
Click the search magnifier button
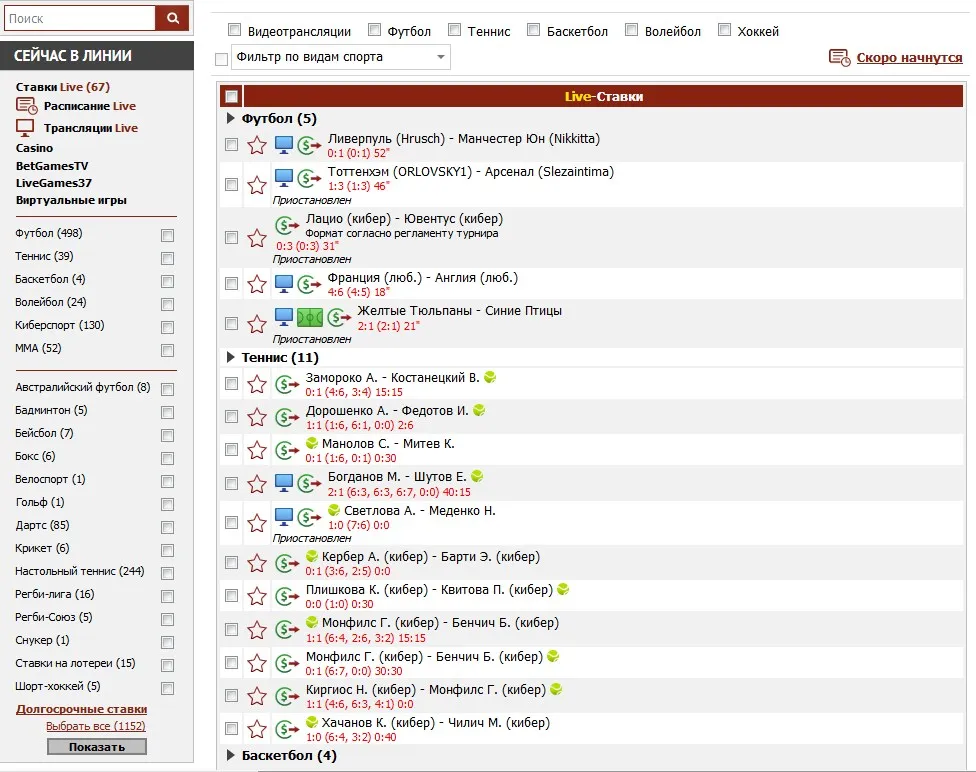(172, 19)
